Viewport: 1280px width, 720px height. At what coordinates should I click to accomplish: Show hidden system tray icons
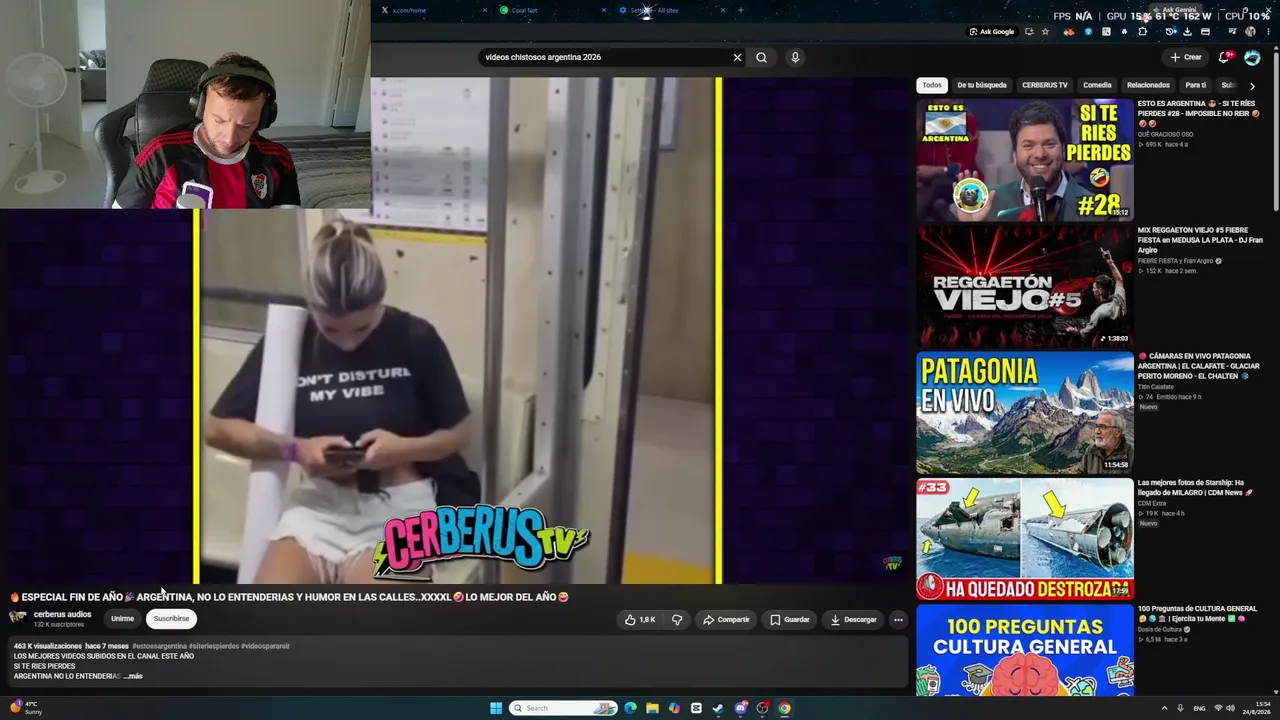(x=1164, y=708)
